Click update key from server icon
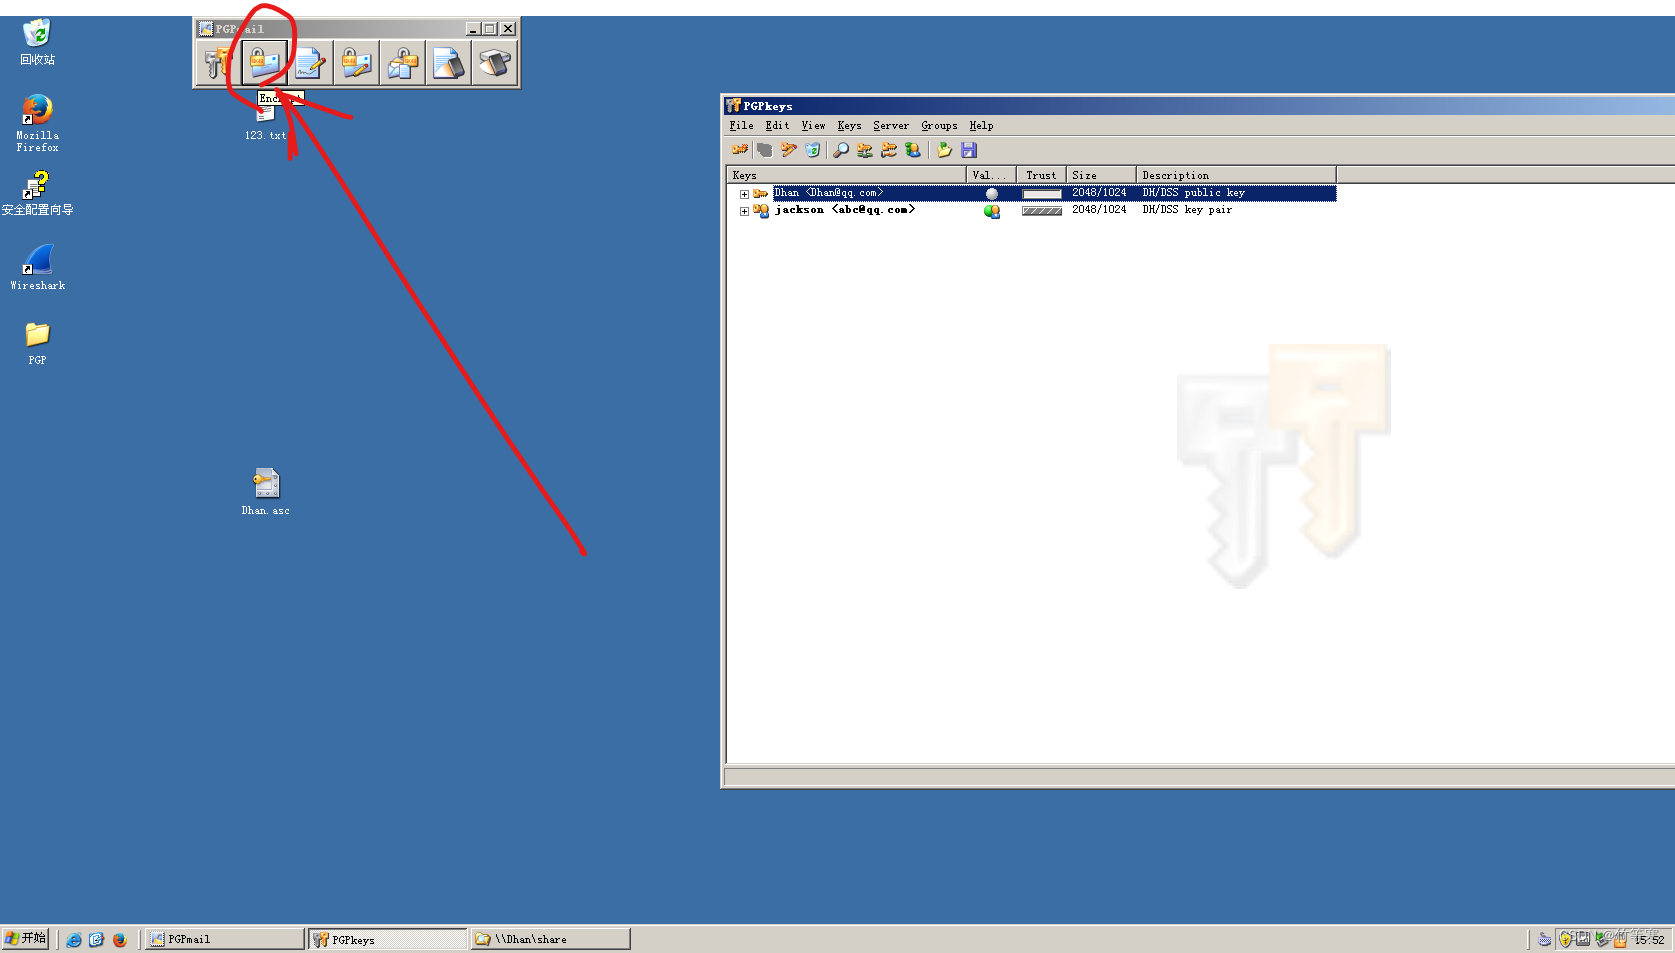The image size is (1675, 953). [889, 150]
